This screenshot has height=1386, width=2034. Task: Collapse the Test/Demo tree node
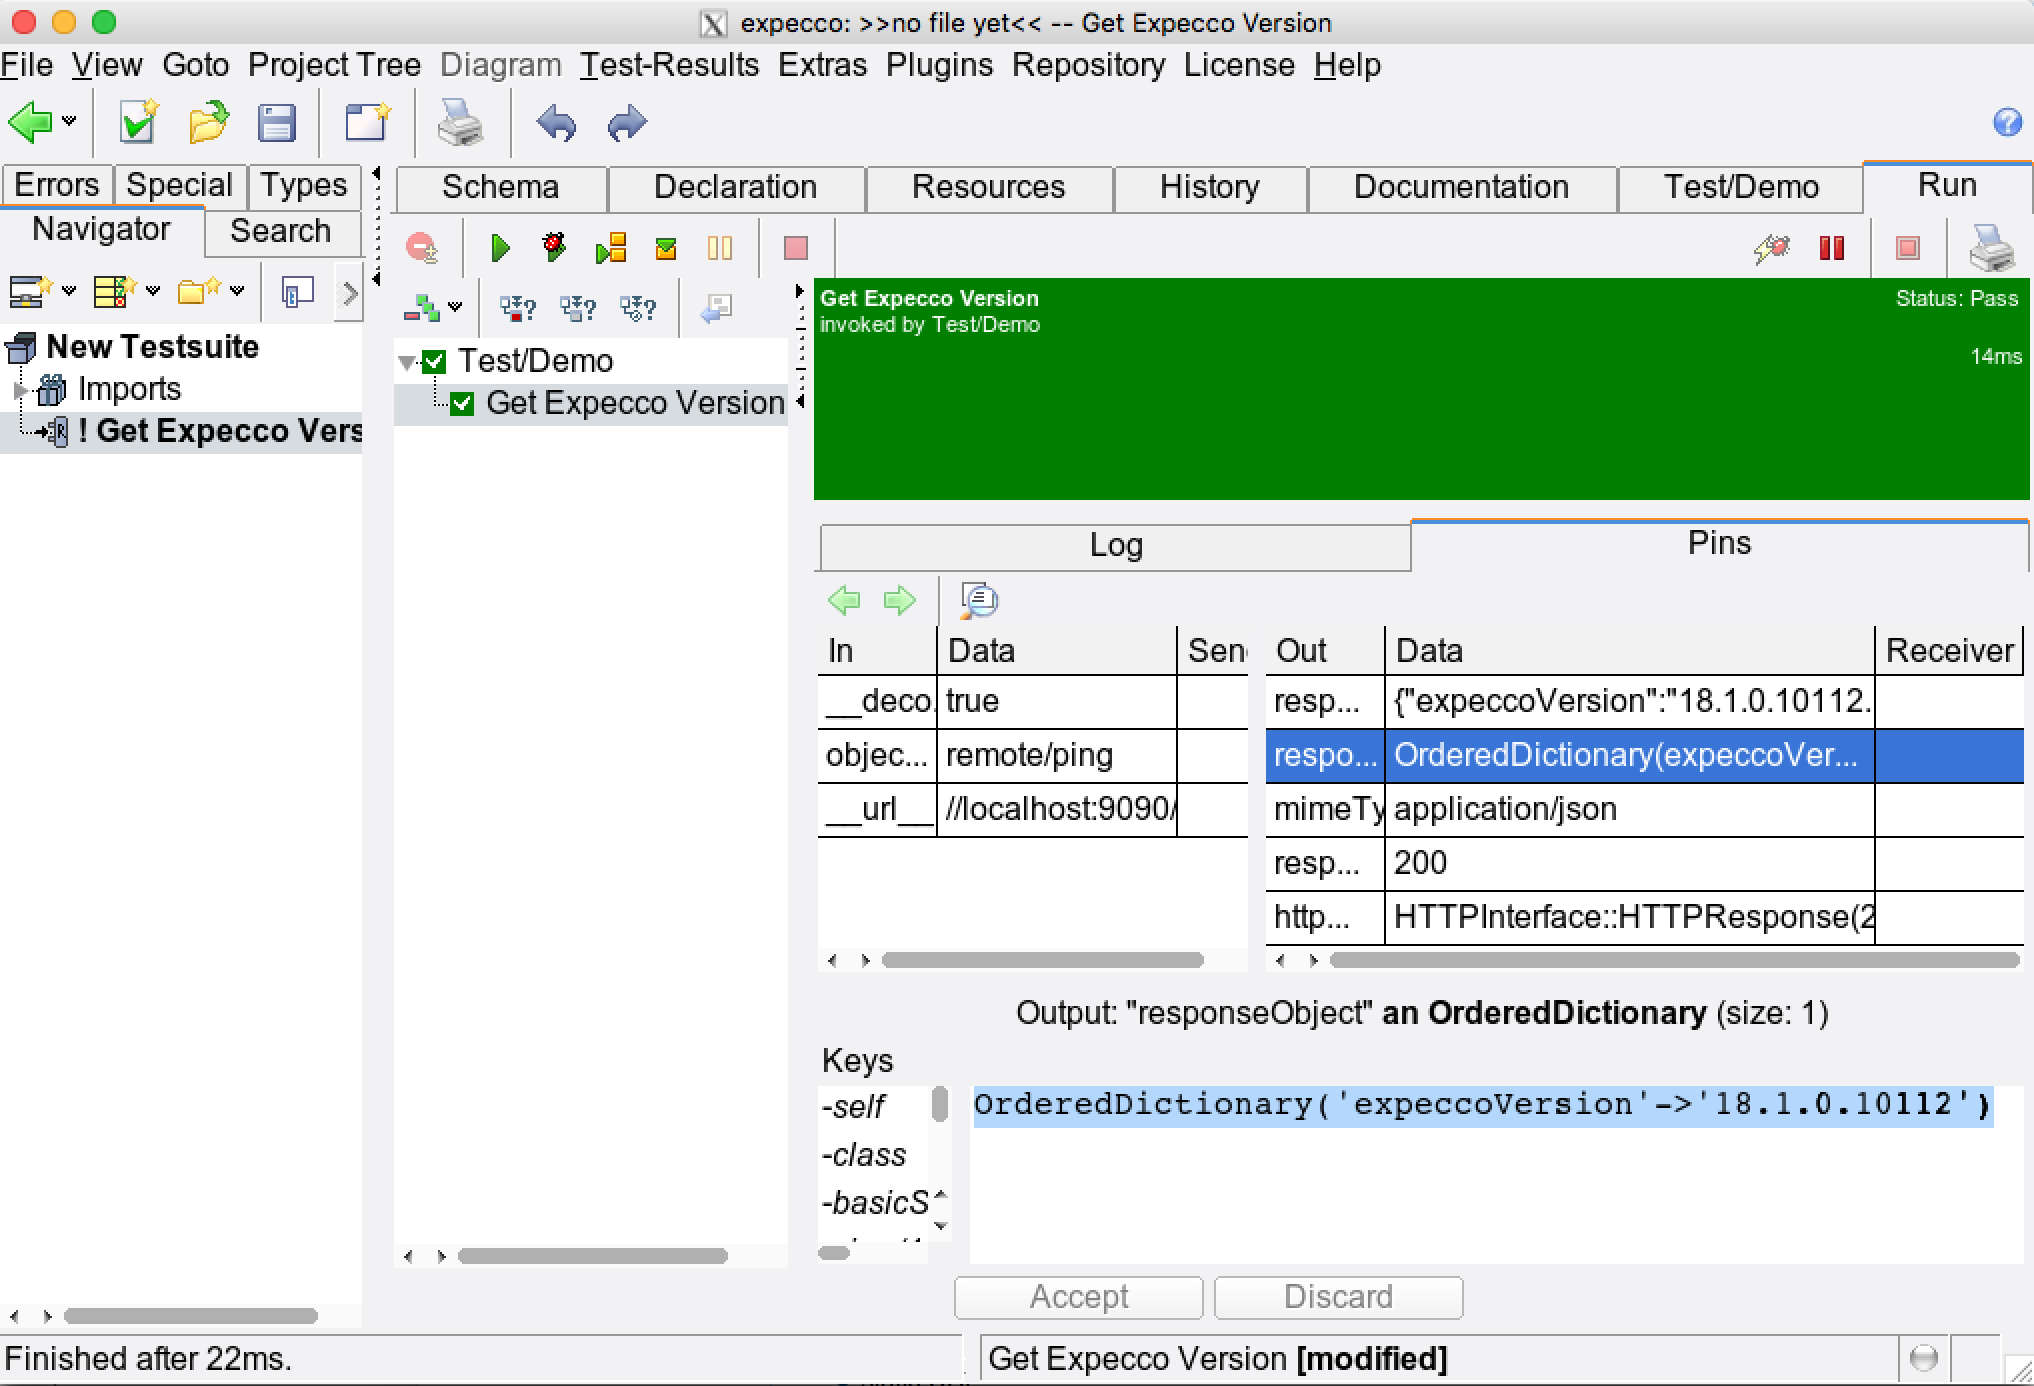406,361
